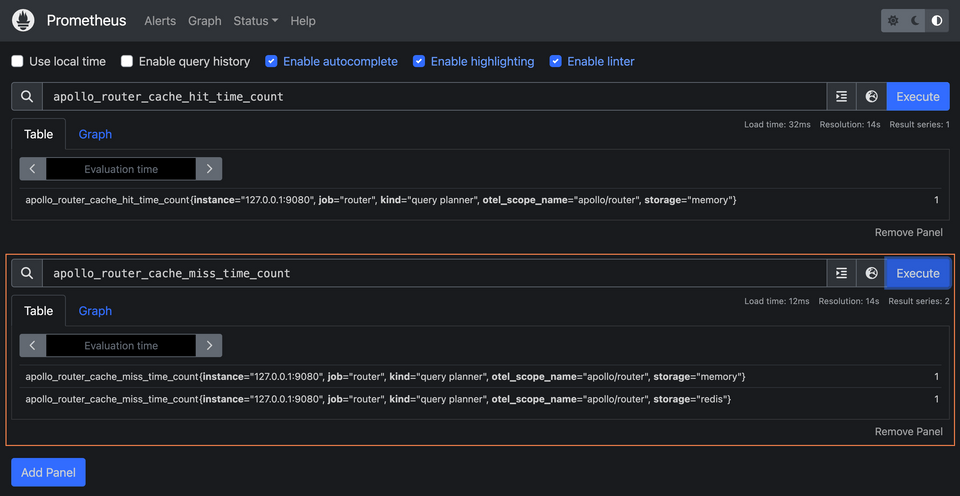Open metrics explorer globe for miss_time_count query
Screen dimensions: 960x496
(872, 273)
